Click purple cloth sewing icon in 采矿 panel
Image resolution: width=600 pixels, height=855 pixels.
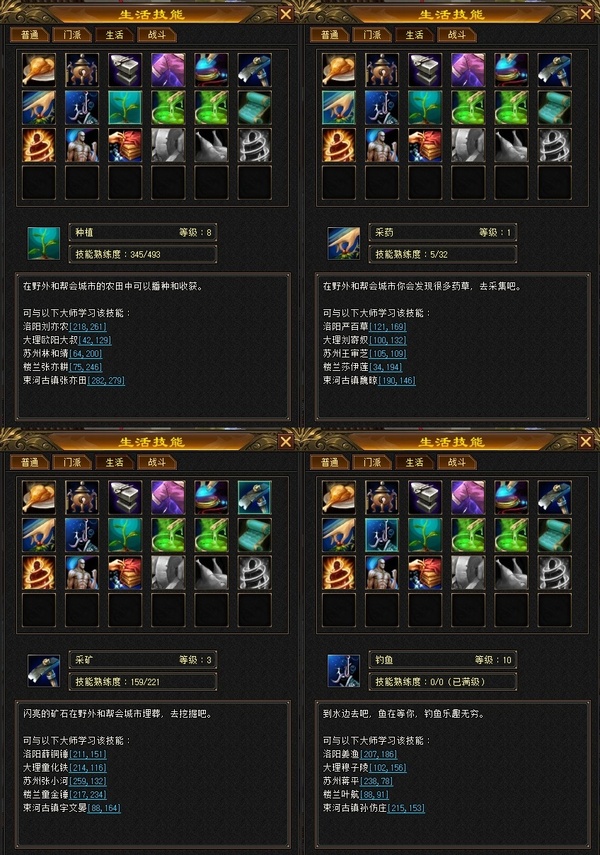tap(168, 497)
